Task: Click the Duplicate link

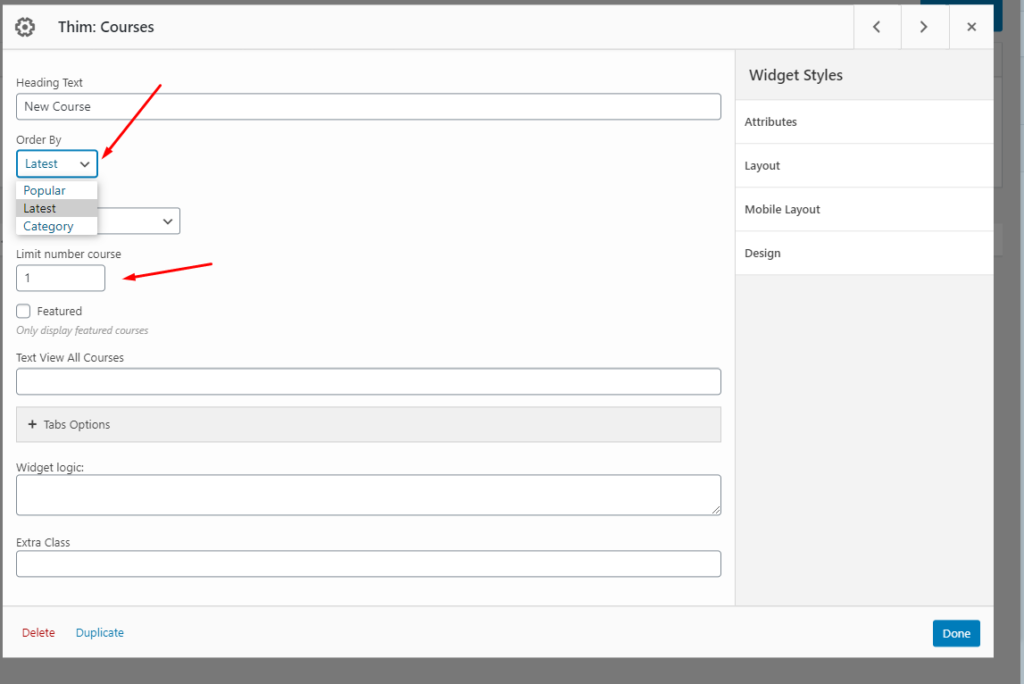Action: (x=100, y=632)
